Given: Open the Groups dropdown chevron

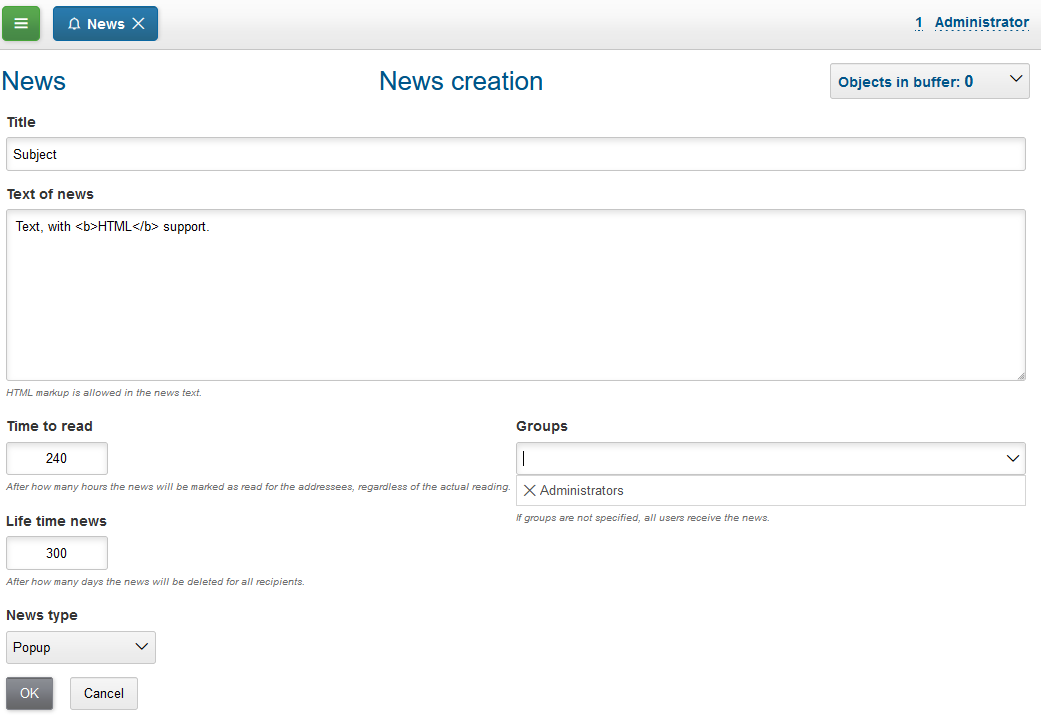Looking at the screenshot, I should tap(1013, 458).
